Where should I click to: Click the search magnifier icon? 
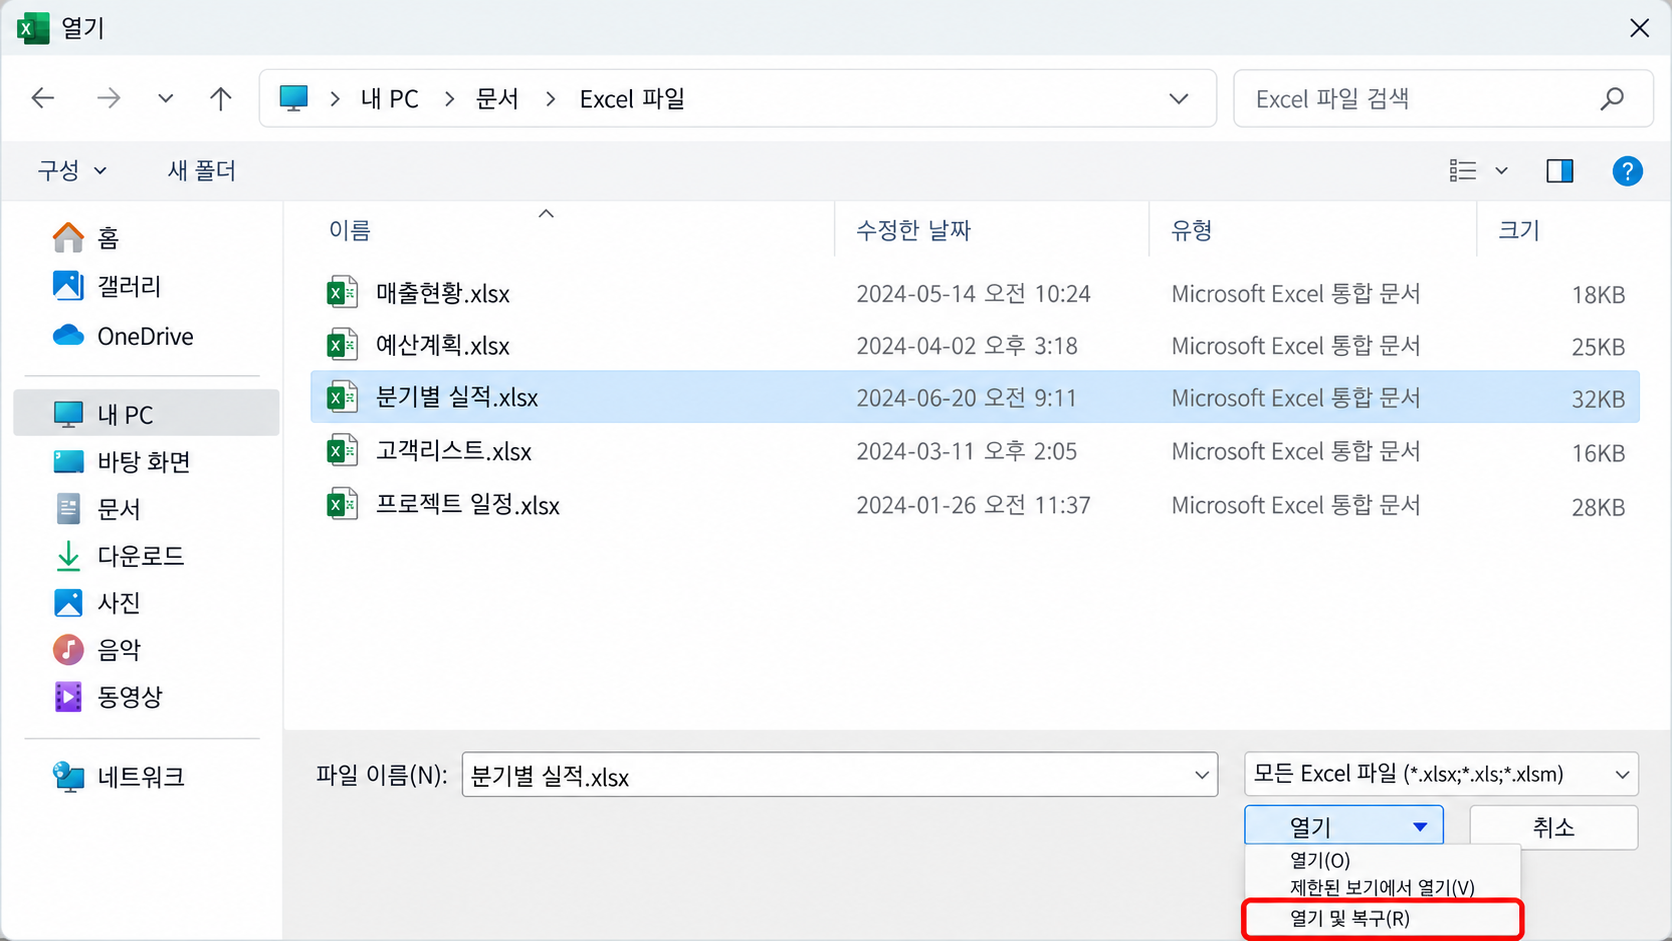tap(1611, 99)
